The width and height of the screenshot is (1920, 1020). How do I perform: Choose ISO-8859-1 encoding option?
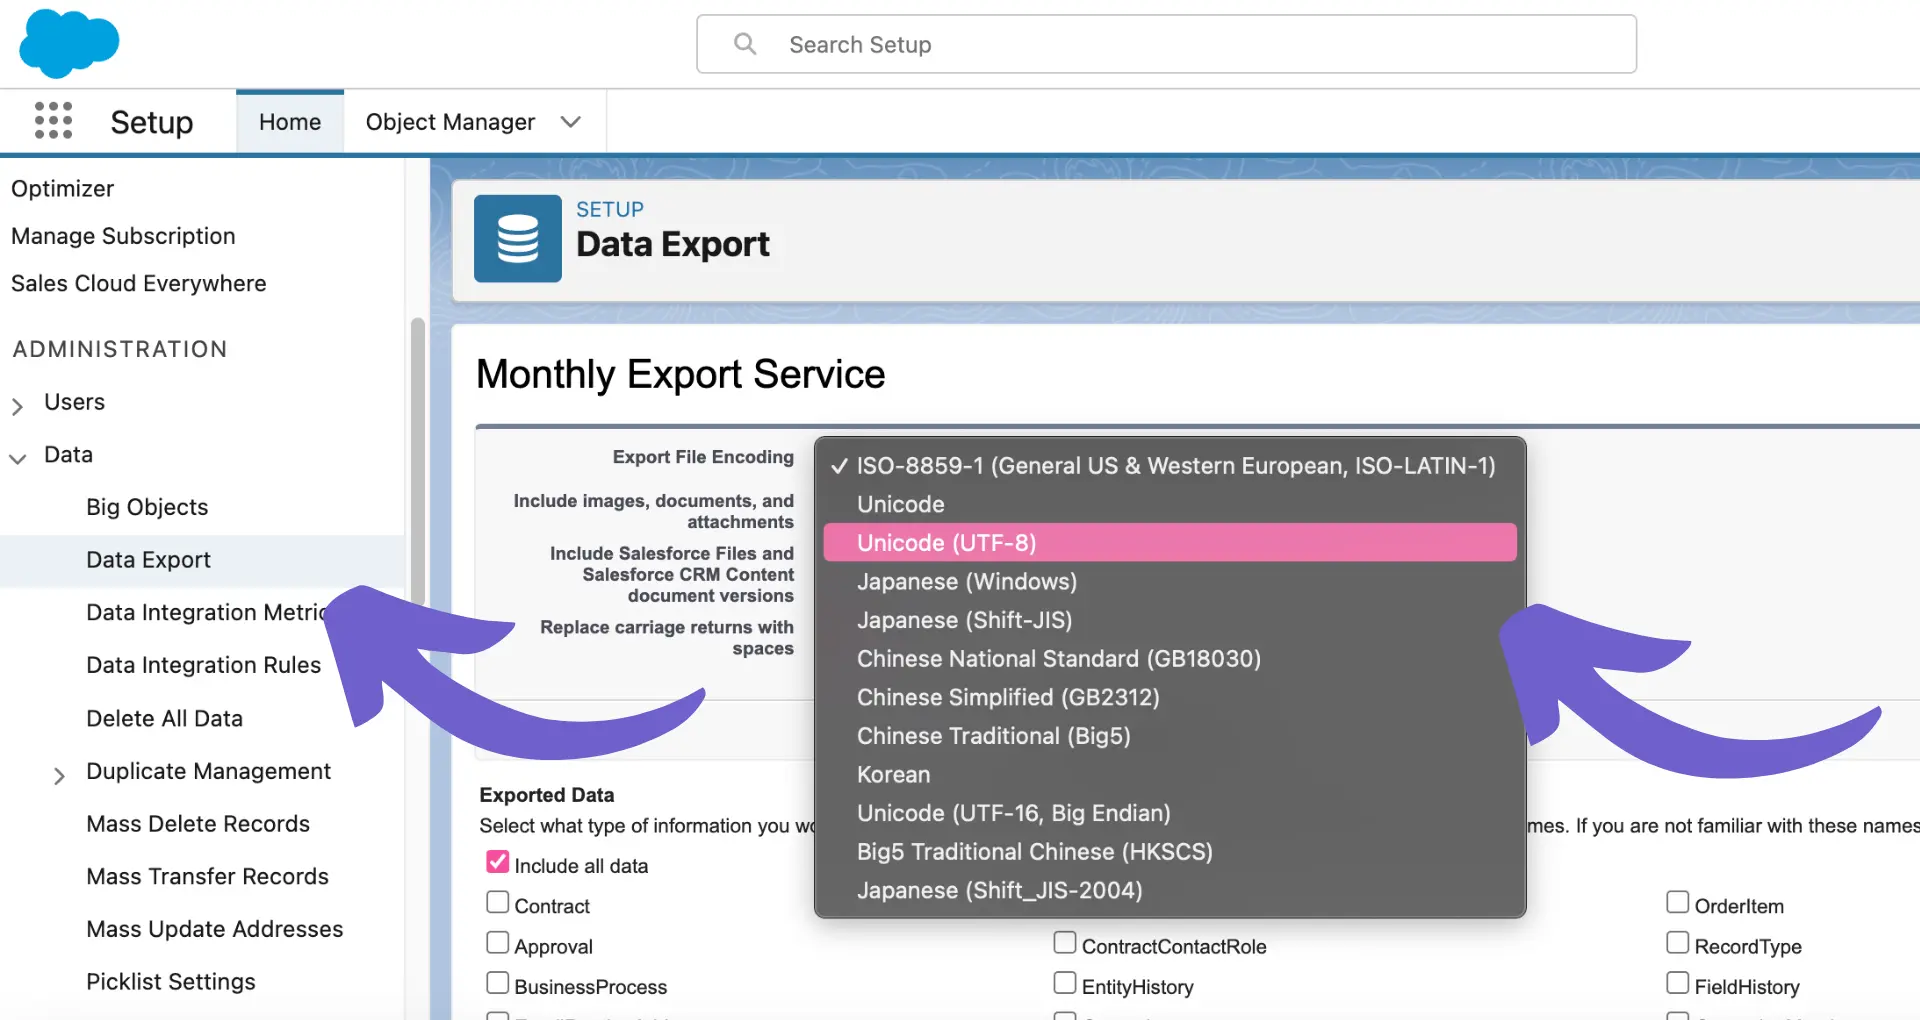1170,466
